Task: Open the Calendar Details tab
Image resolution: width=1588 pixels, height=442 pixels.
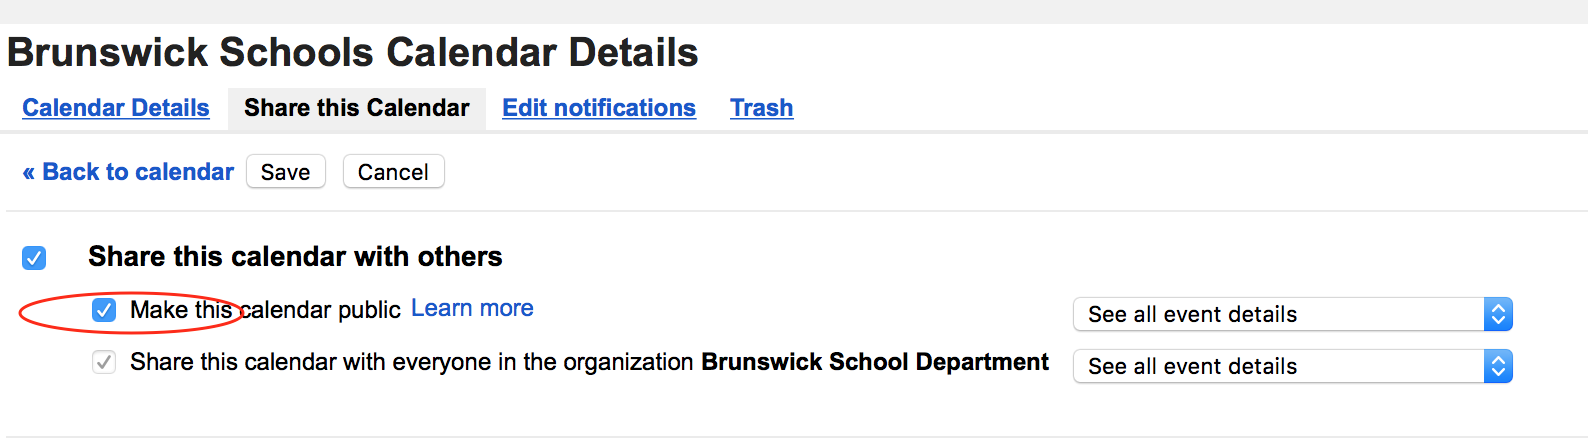Action: [x=116, y=108]
